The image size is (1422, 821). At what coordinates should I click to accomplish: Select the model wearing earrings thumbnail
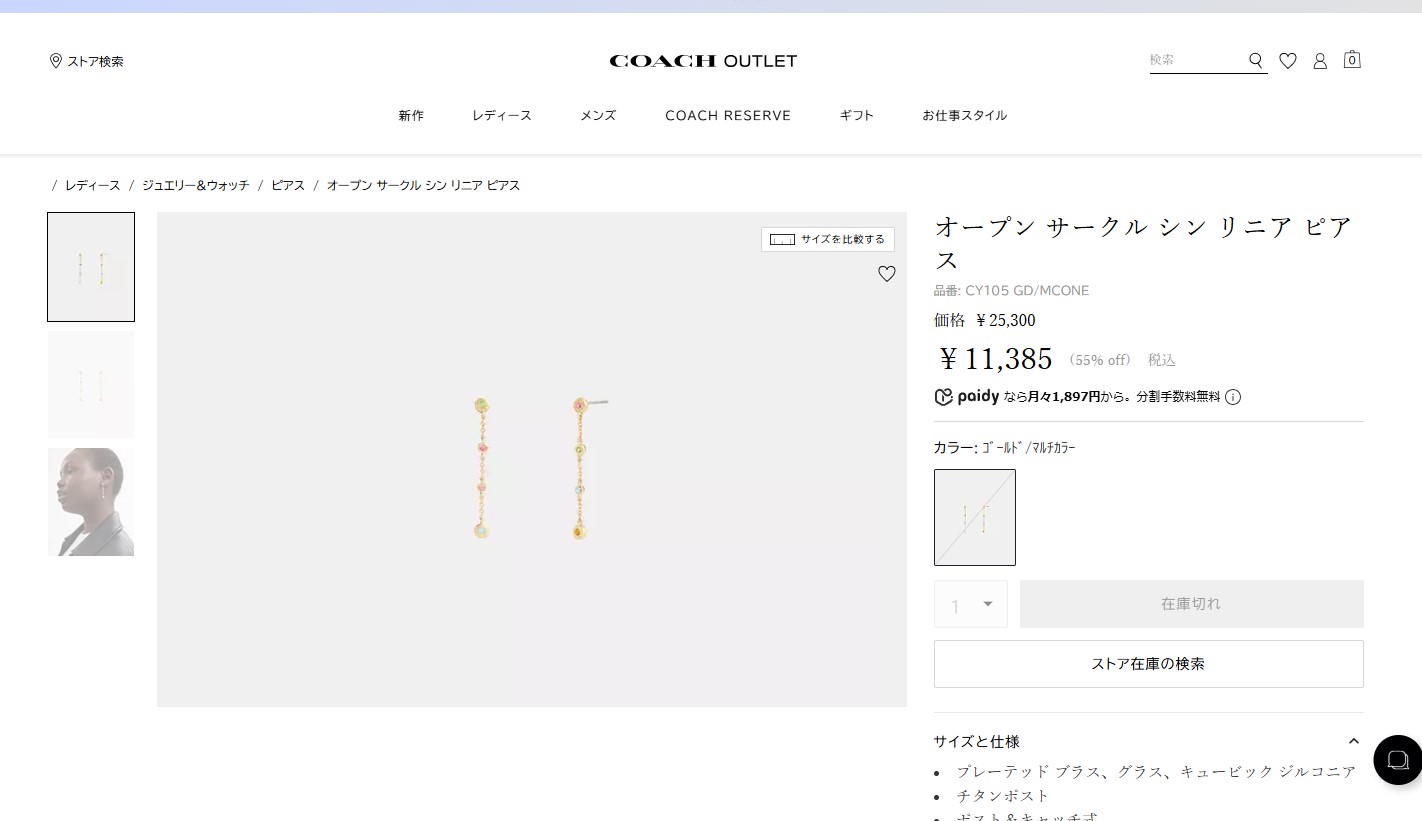click(x=91, y=502)
